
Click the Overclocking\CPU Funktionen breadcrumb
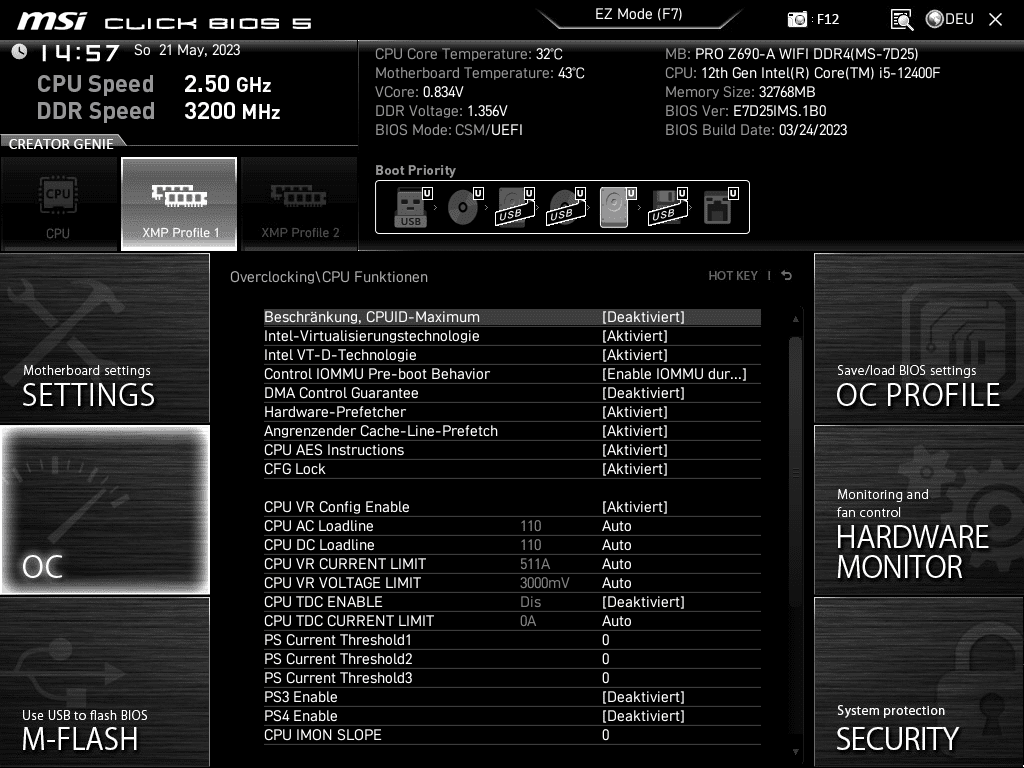pyautogui.click(x=329, y=277)
